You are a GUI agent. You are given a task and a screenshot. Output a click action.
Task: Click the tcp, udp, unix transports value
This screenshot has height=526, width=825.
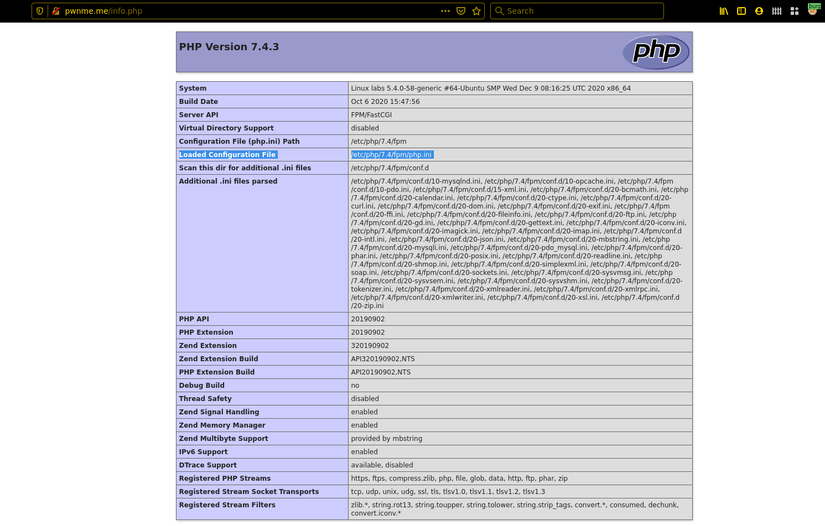click(448, 492)
